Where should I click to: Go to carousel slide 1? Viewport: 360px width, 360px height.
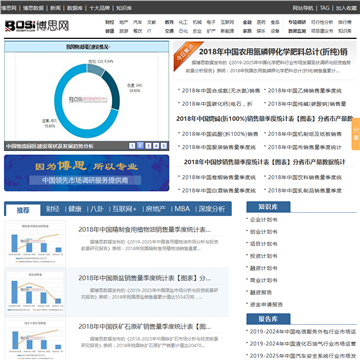132,146
